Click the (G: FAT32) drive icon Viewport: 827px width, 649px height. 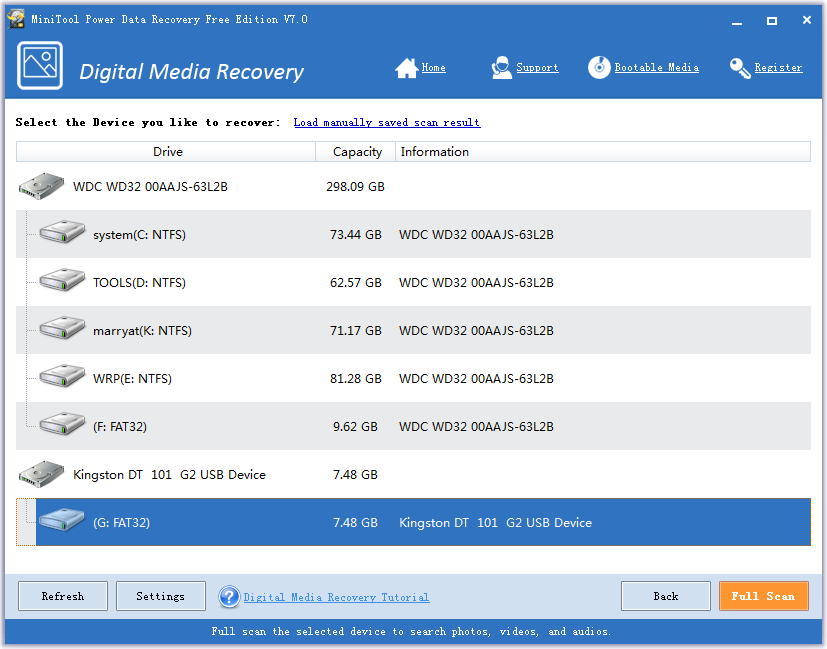[x=62, y=520]
